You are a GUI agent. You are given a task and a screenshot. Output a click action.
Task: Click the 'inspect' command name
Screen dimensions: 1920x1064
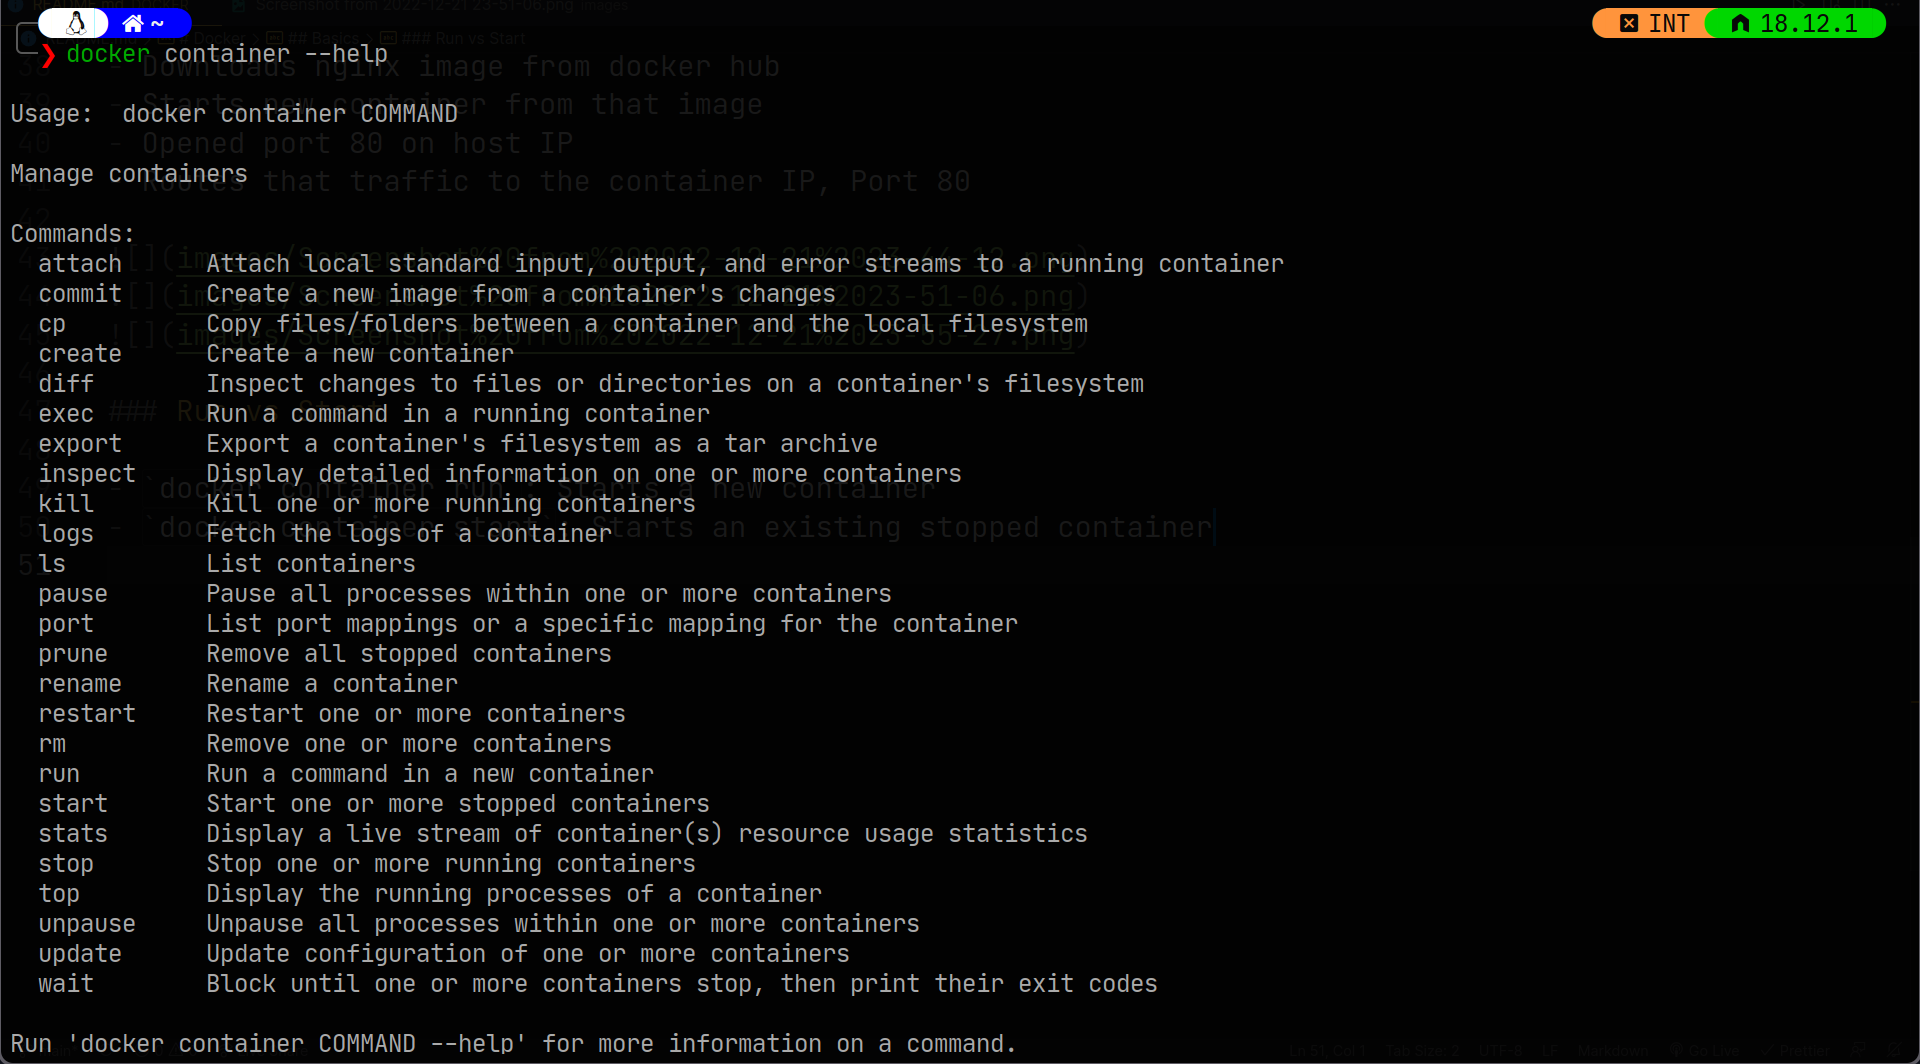coord(87,474)
